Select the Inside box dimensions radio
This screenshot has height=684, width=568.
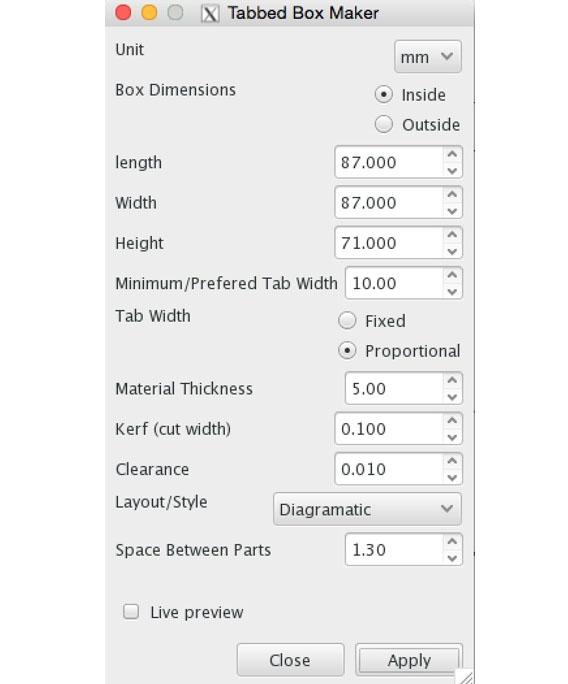point(383,95)
